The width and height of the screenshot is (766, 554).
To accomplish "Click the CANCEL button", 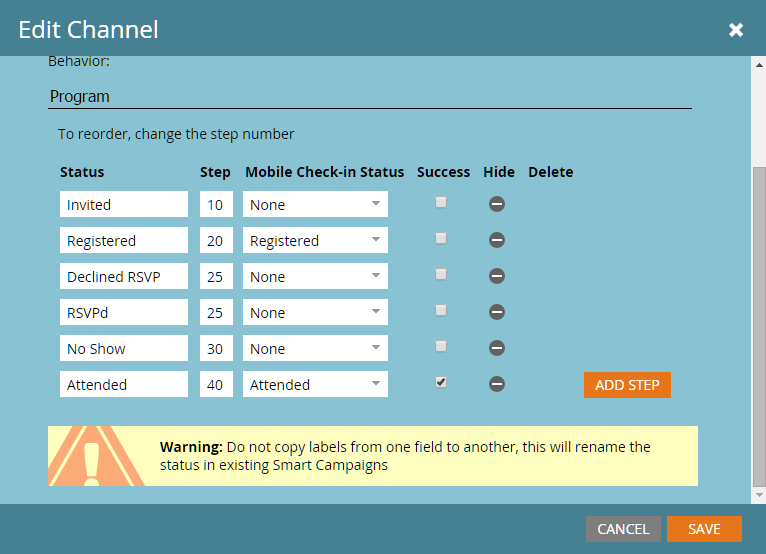I will click(623, 529).
